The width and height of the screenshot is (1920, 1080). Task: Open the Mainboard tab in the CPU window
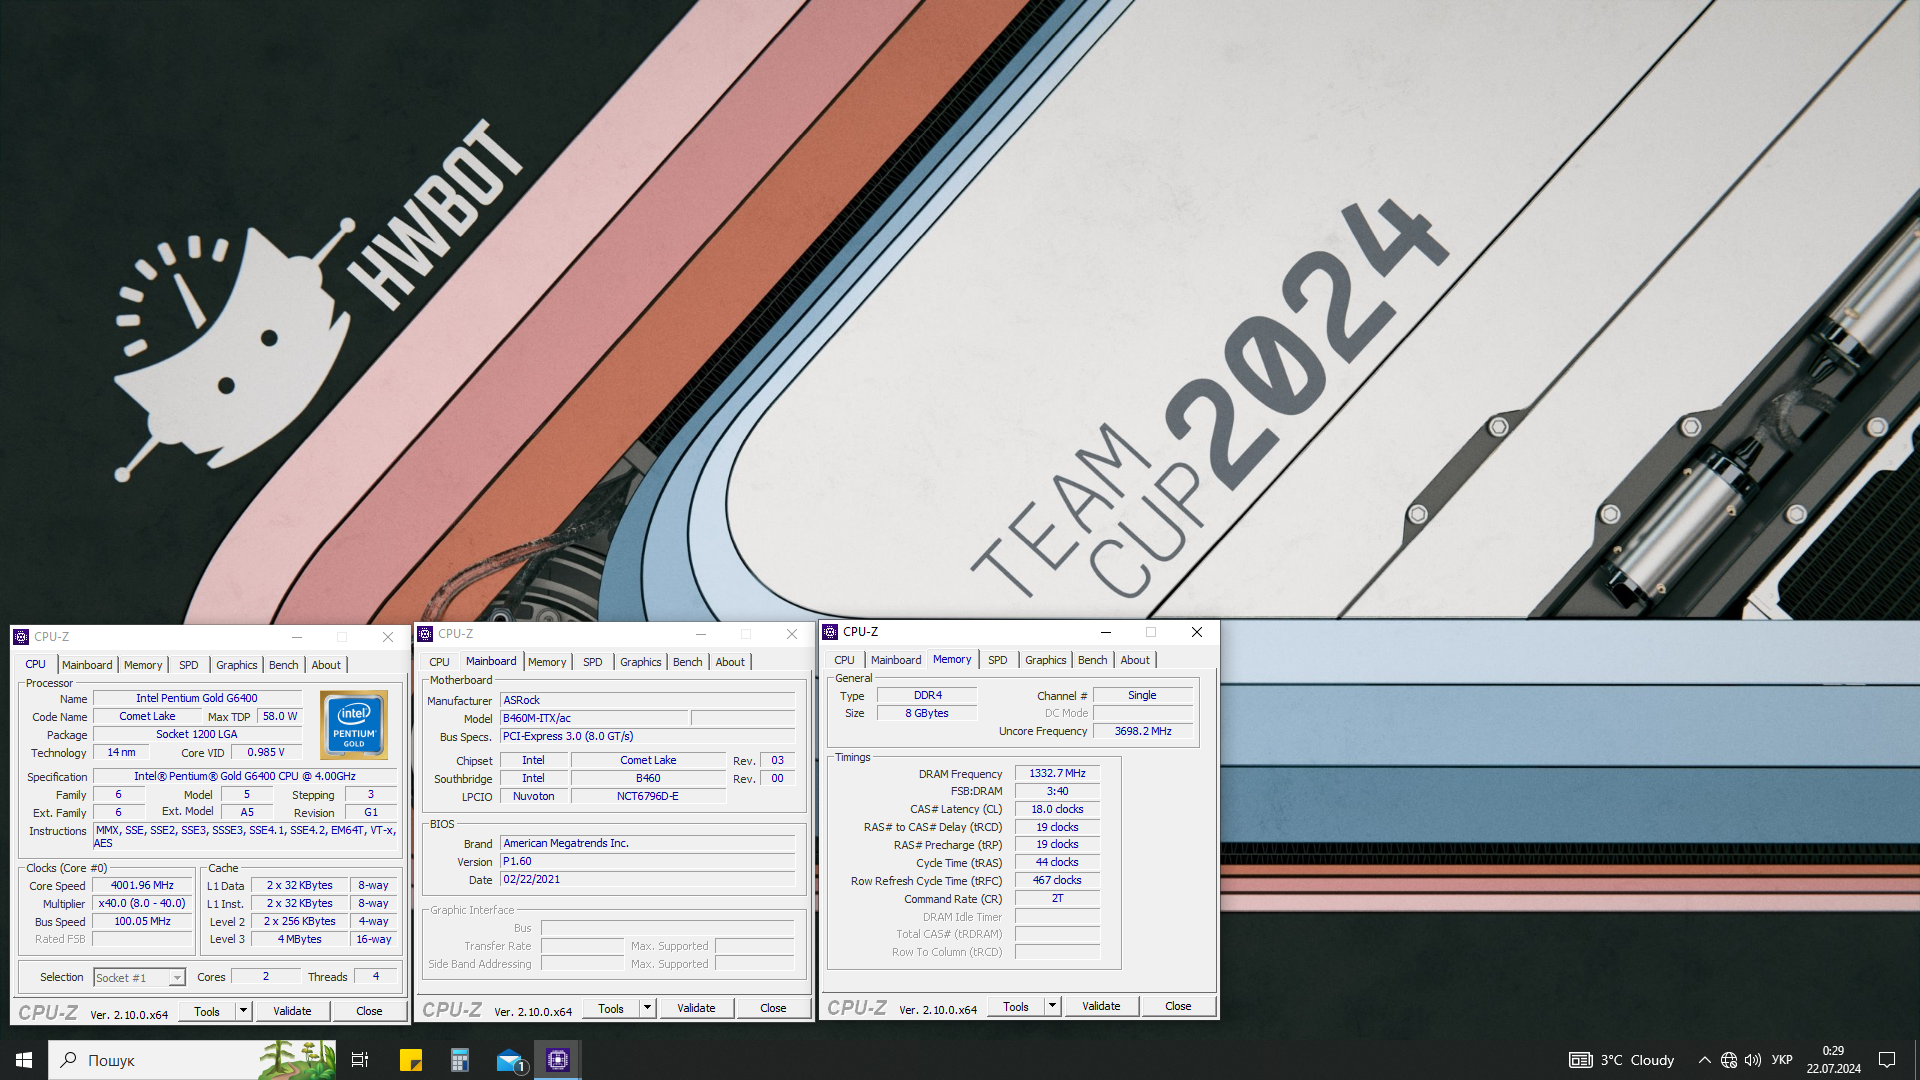pos(87,665)
